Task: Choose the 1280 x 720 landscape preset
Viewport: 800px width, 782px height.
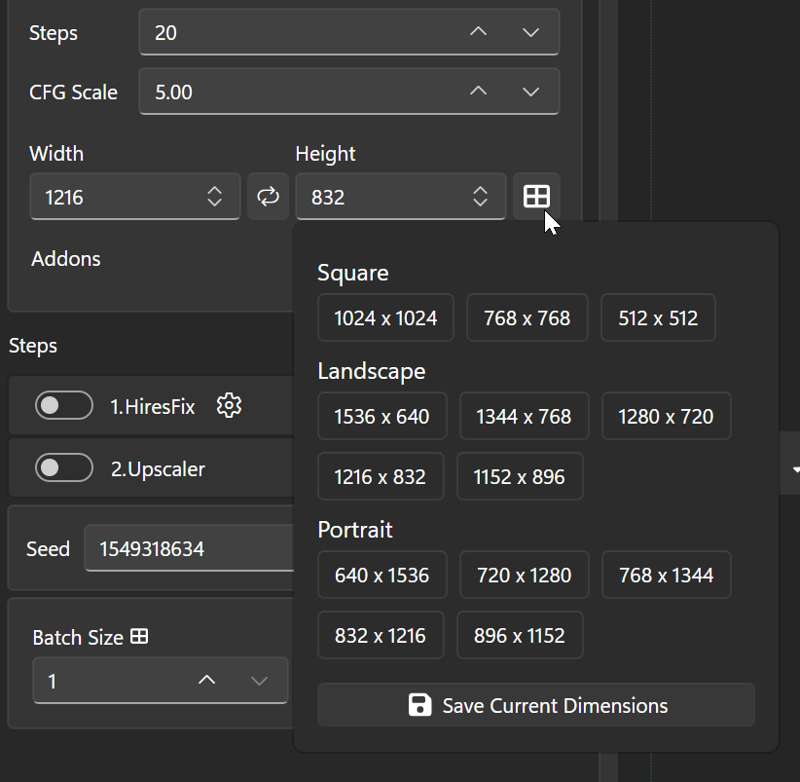Action: 665,416
